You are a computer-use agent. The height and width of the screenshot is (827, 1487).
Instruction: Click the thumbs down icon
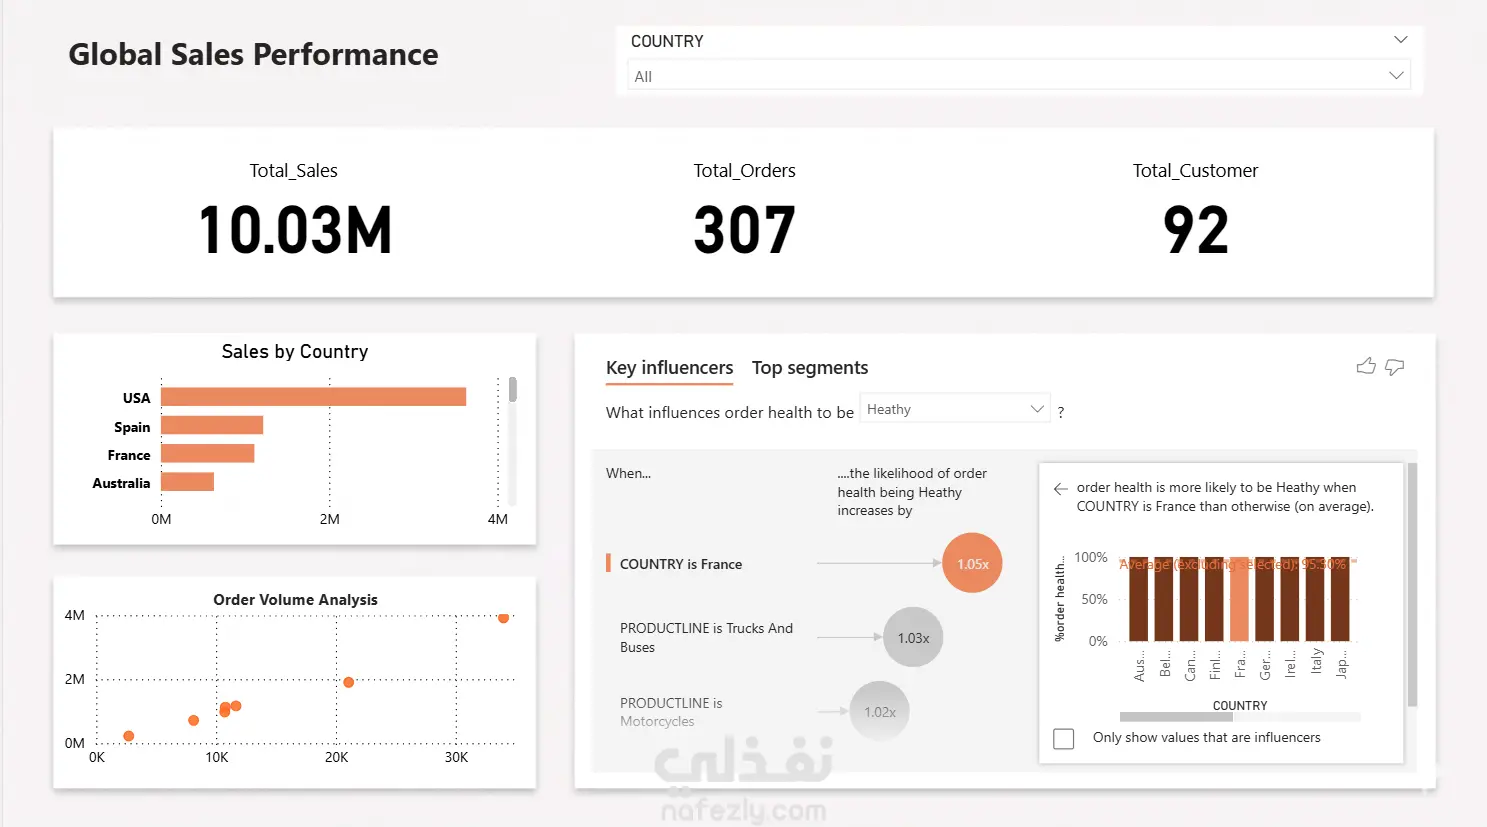tap(1395, 367)
